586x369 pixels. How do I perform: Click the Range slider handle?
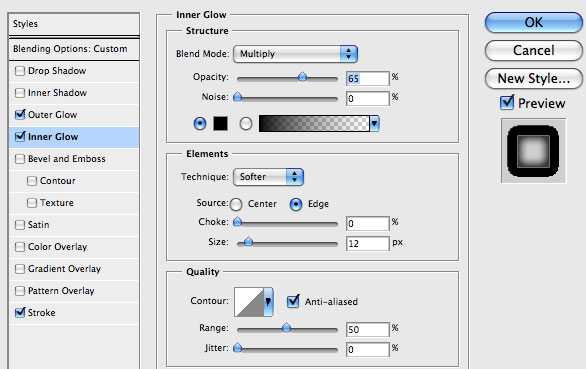tap(286, 328)
